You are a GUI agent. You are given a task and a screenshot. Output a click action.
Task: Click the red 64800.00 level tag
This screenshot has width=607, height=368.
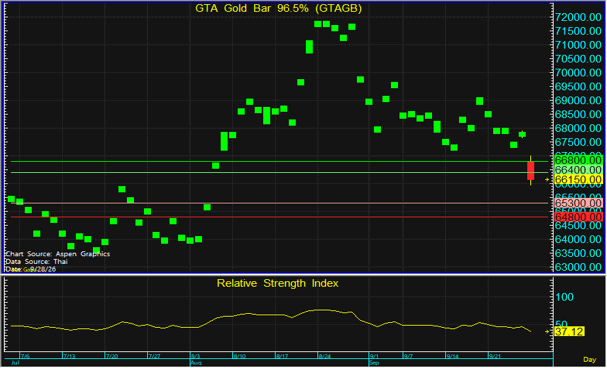pos(578,216)
